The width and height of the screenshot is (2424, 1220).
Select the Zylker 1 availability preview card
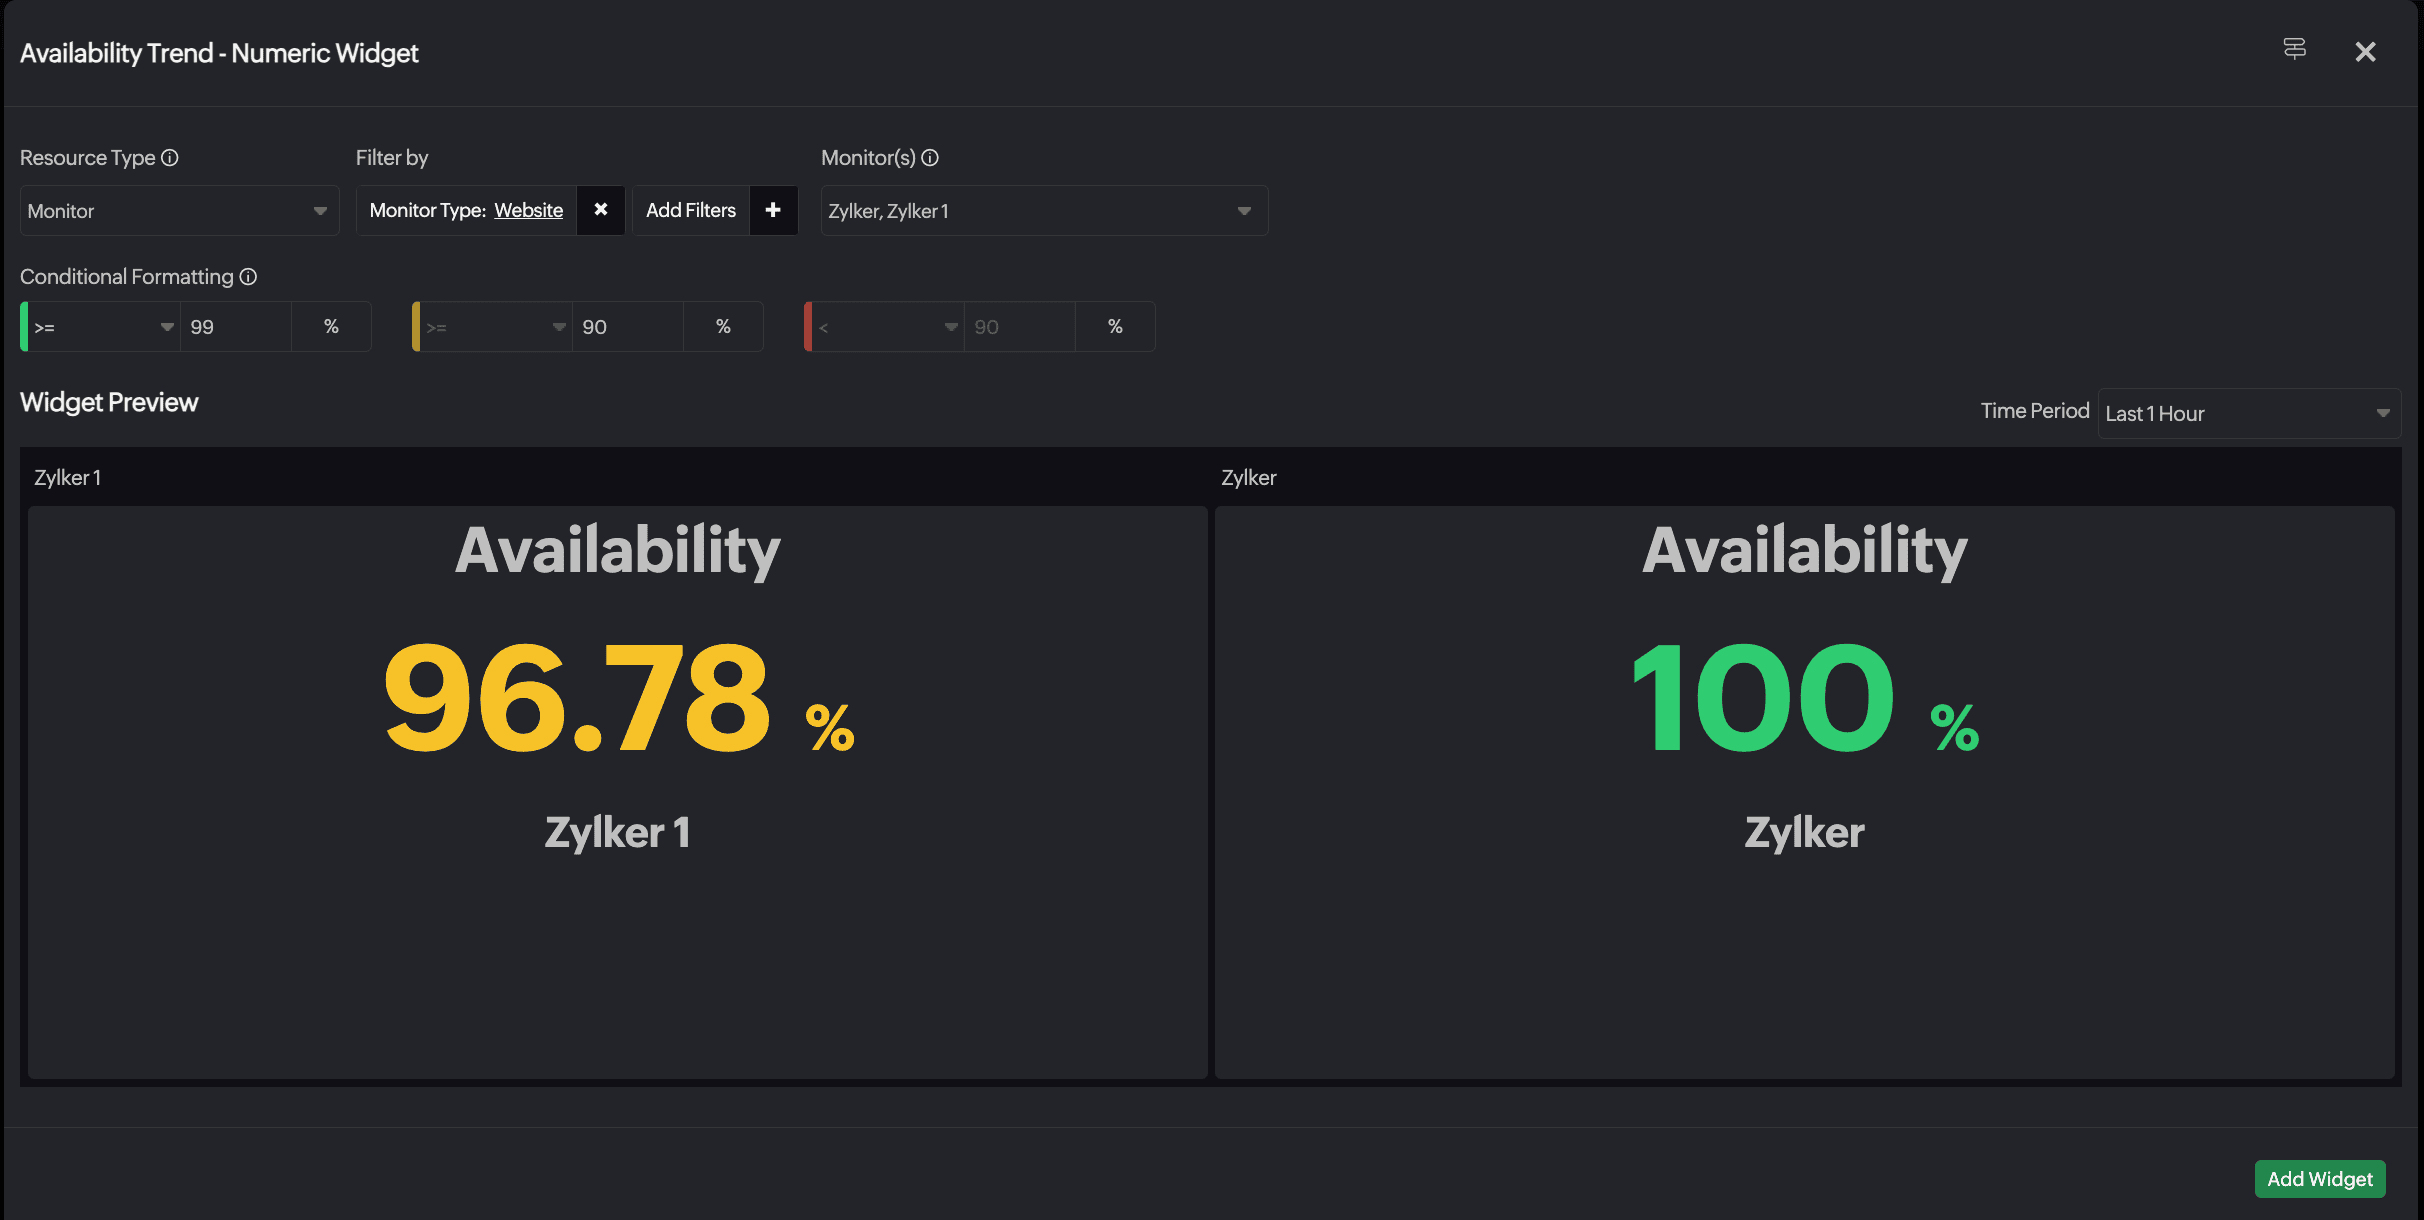[617, 790]
